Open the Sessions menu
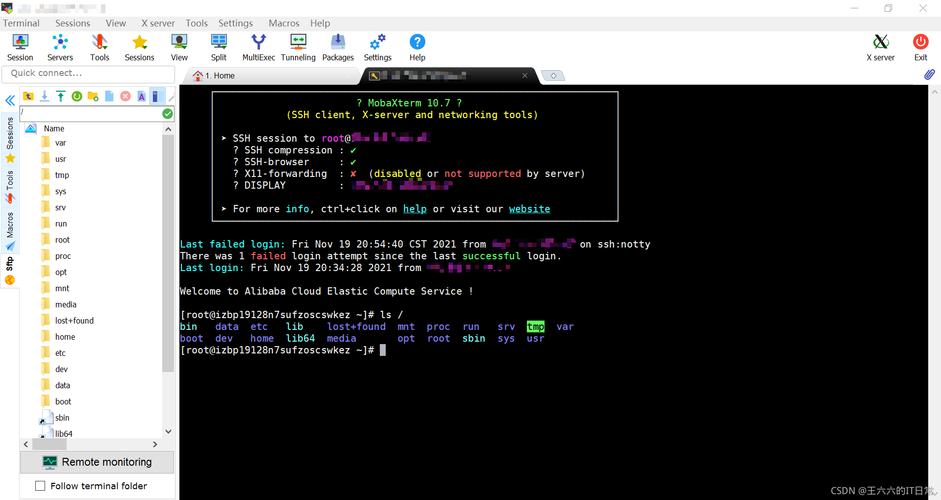The image size is (941, 500). [73, 23]
